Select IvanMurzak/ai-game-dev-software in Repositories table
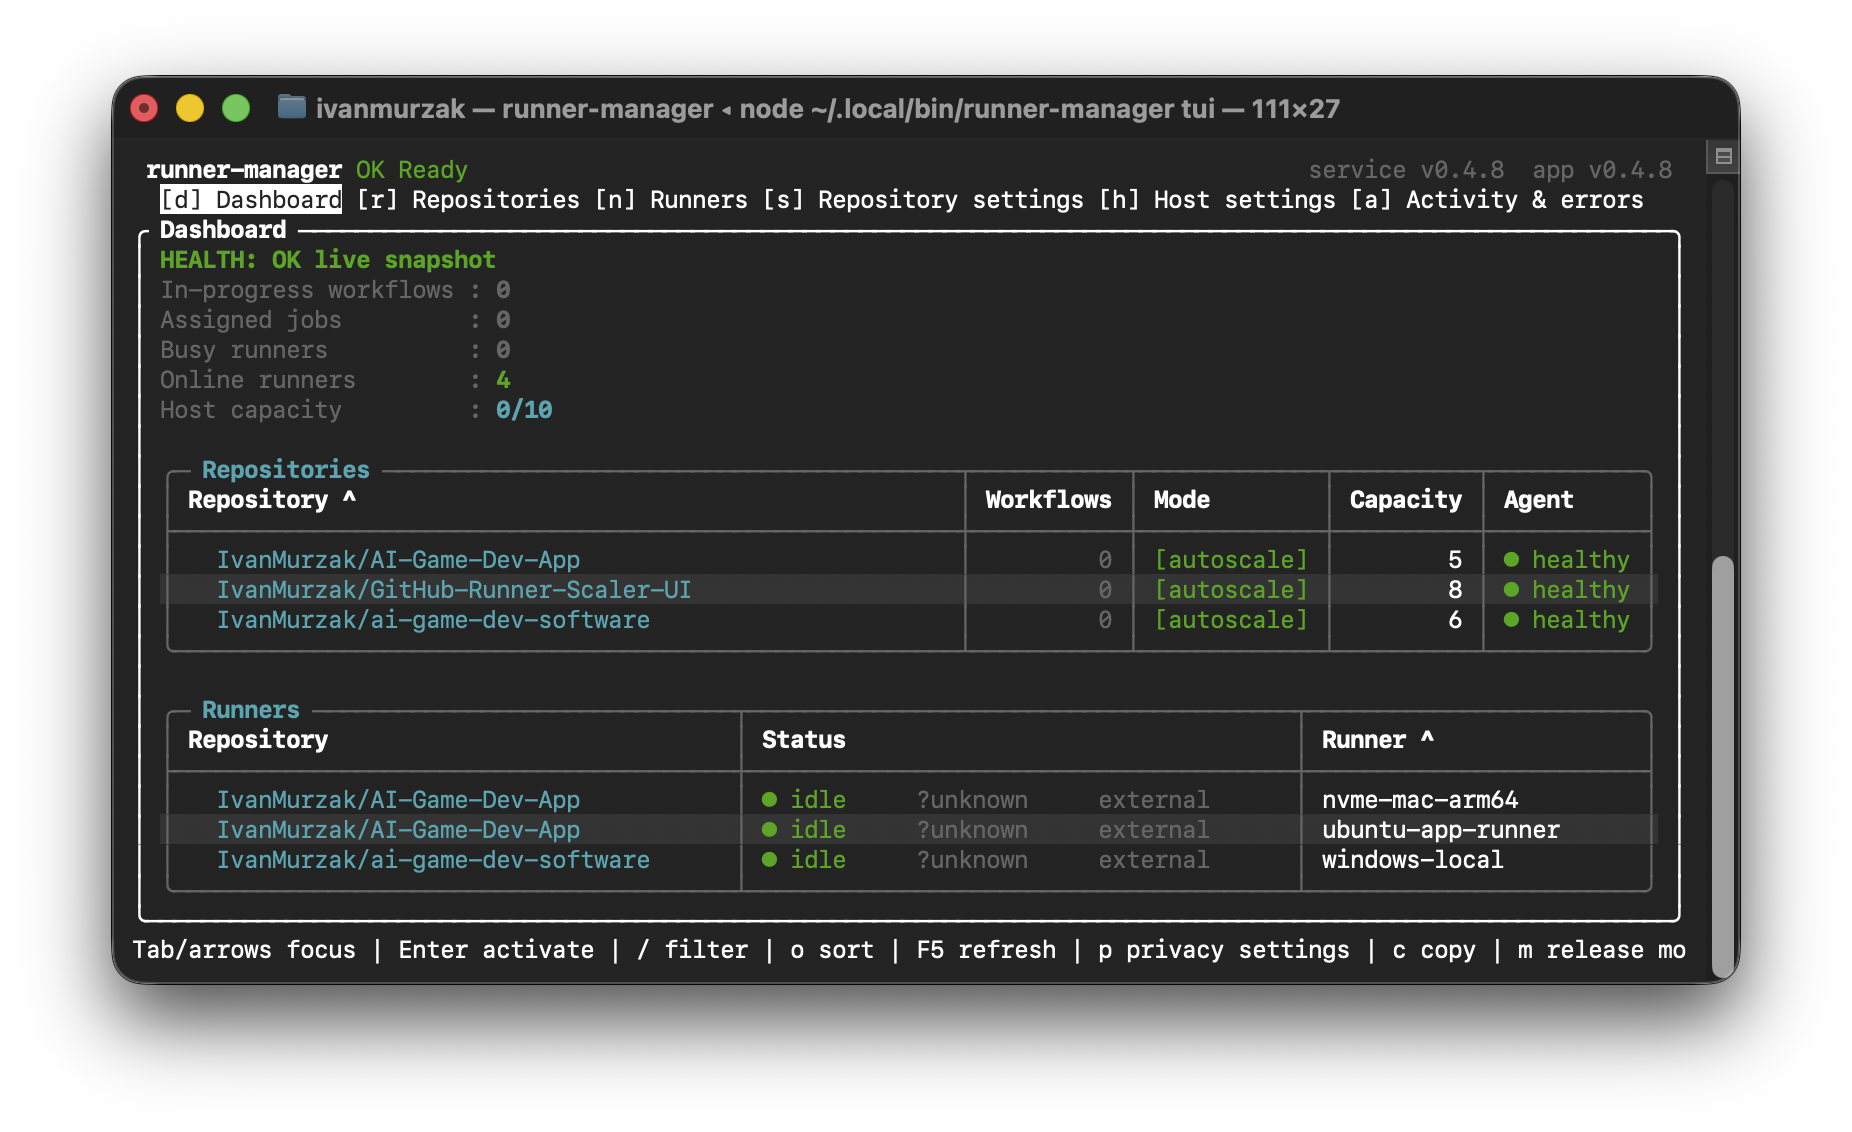Viewport: 1852px width, 1132px height. 433,619
